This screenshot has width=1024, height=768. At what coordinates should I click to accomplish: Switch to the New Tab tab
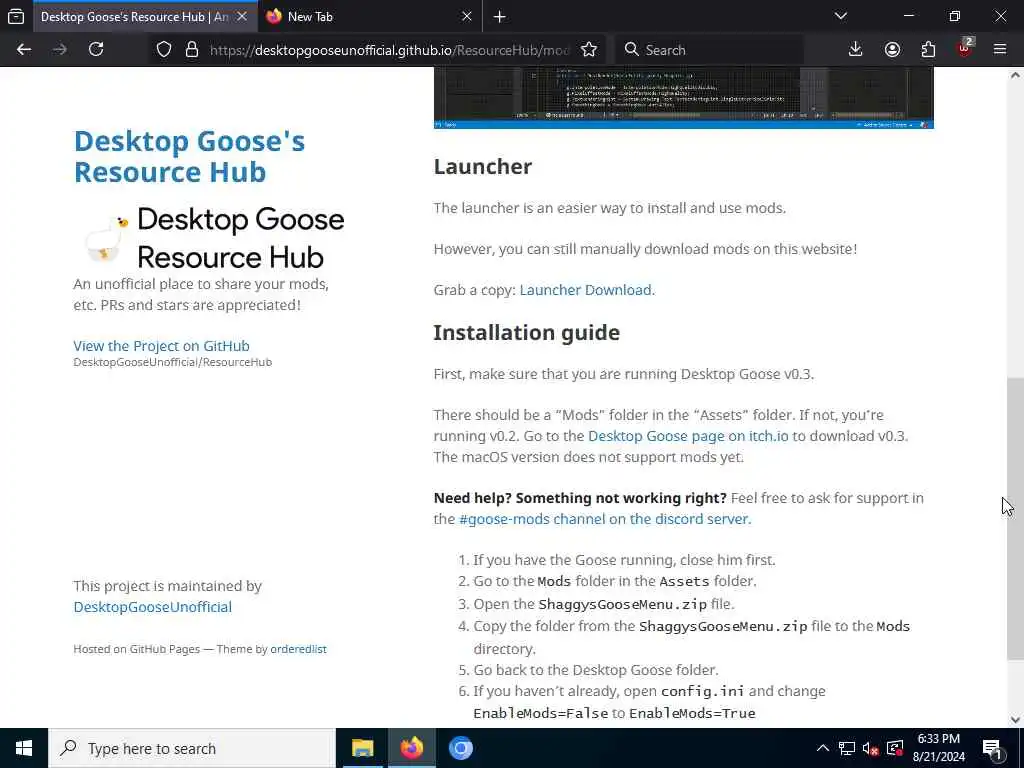tap(371, 16)
